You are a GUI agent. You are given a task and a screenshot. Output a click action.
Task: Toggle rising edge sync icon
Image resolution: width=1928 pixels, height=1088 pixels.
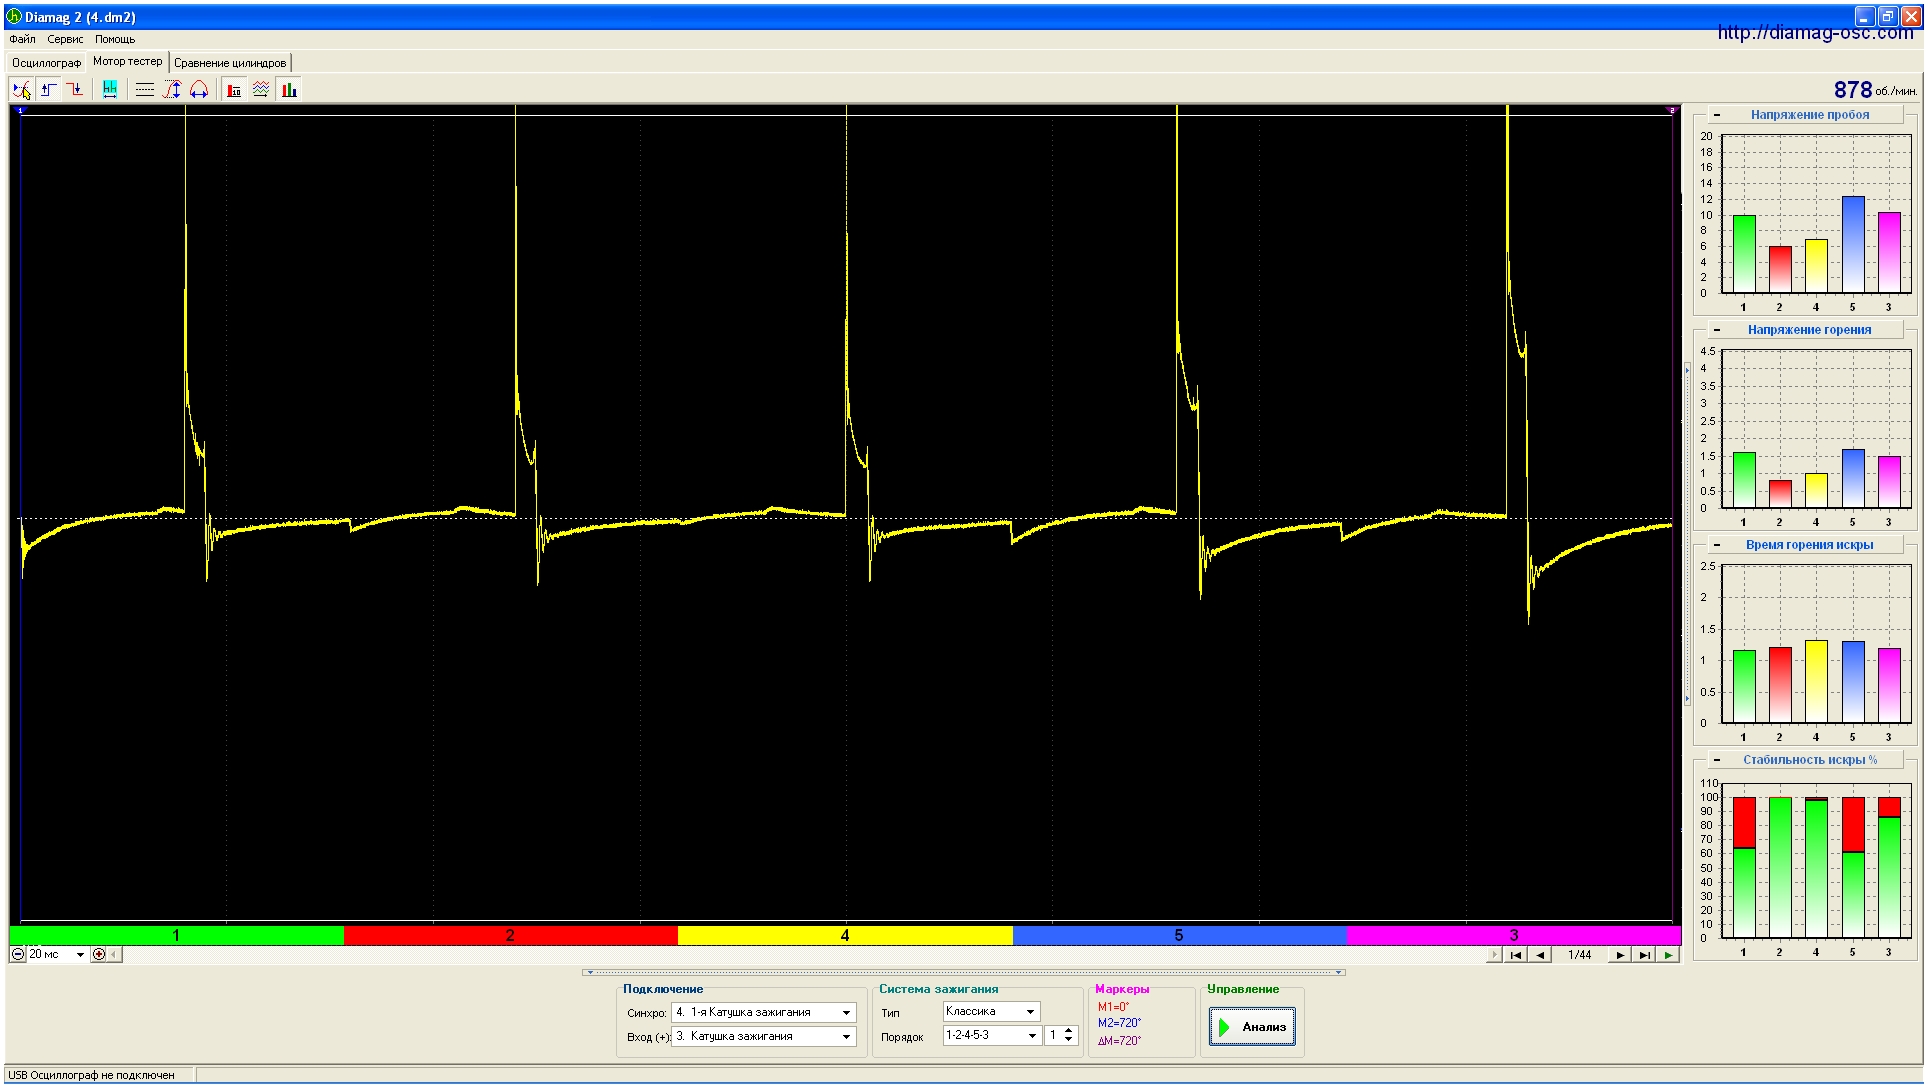tap(48, 90)
